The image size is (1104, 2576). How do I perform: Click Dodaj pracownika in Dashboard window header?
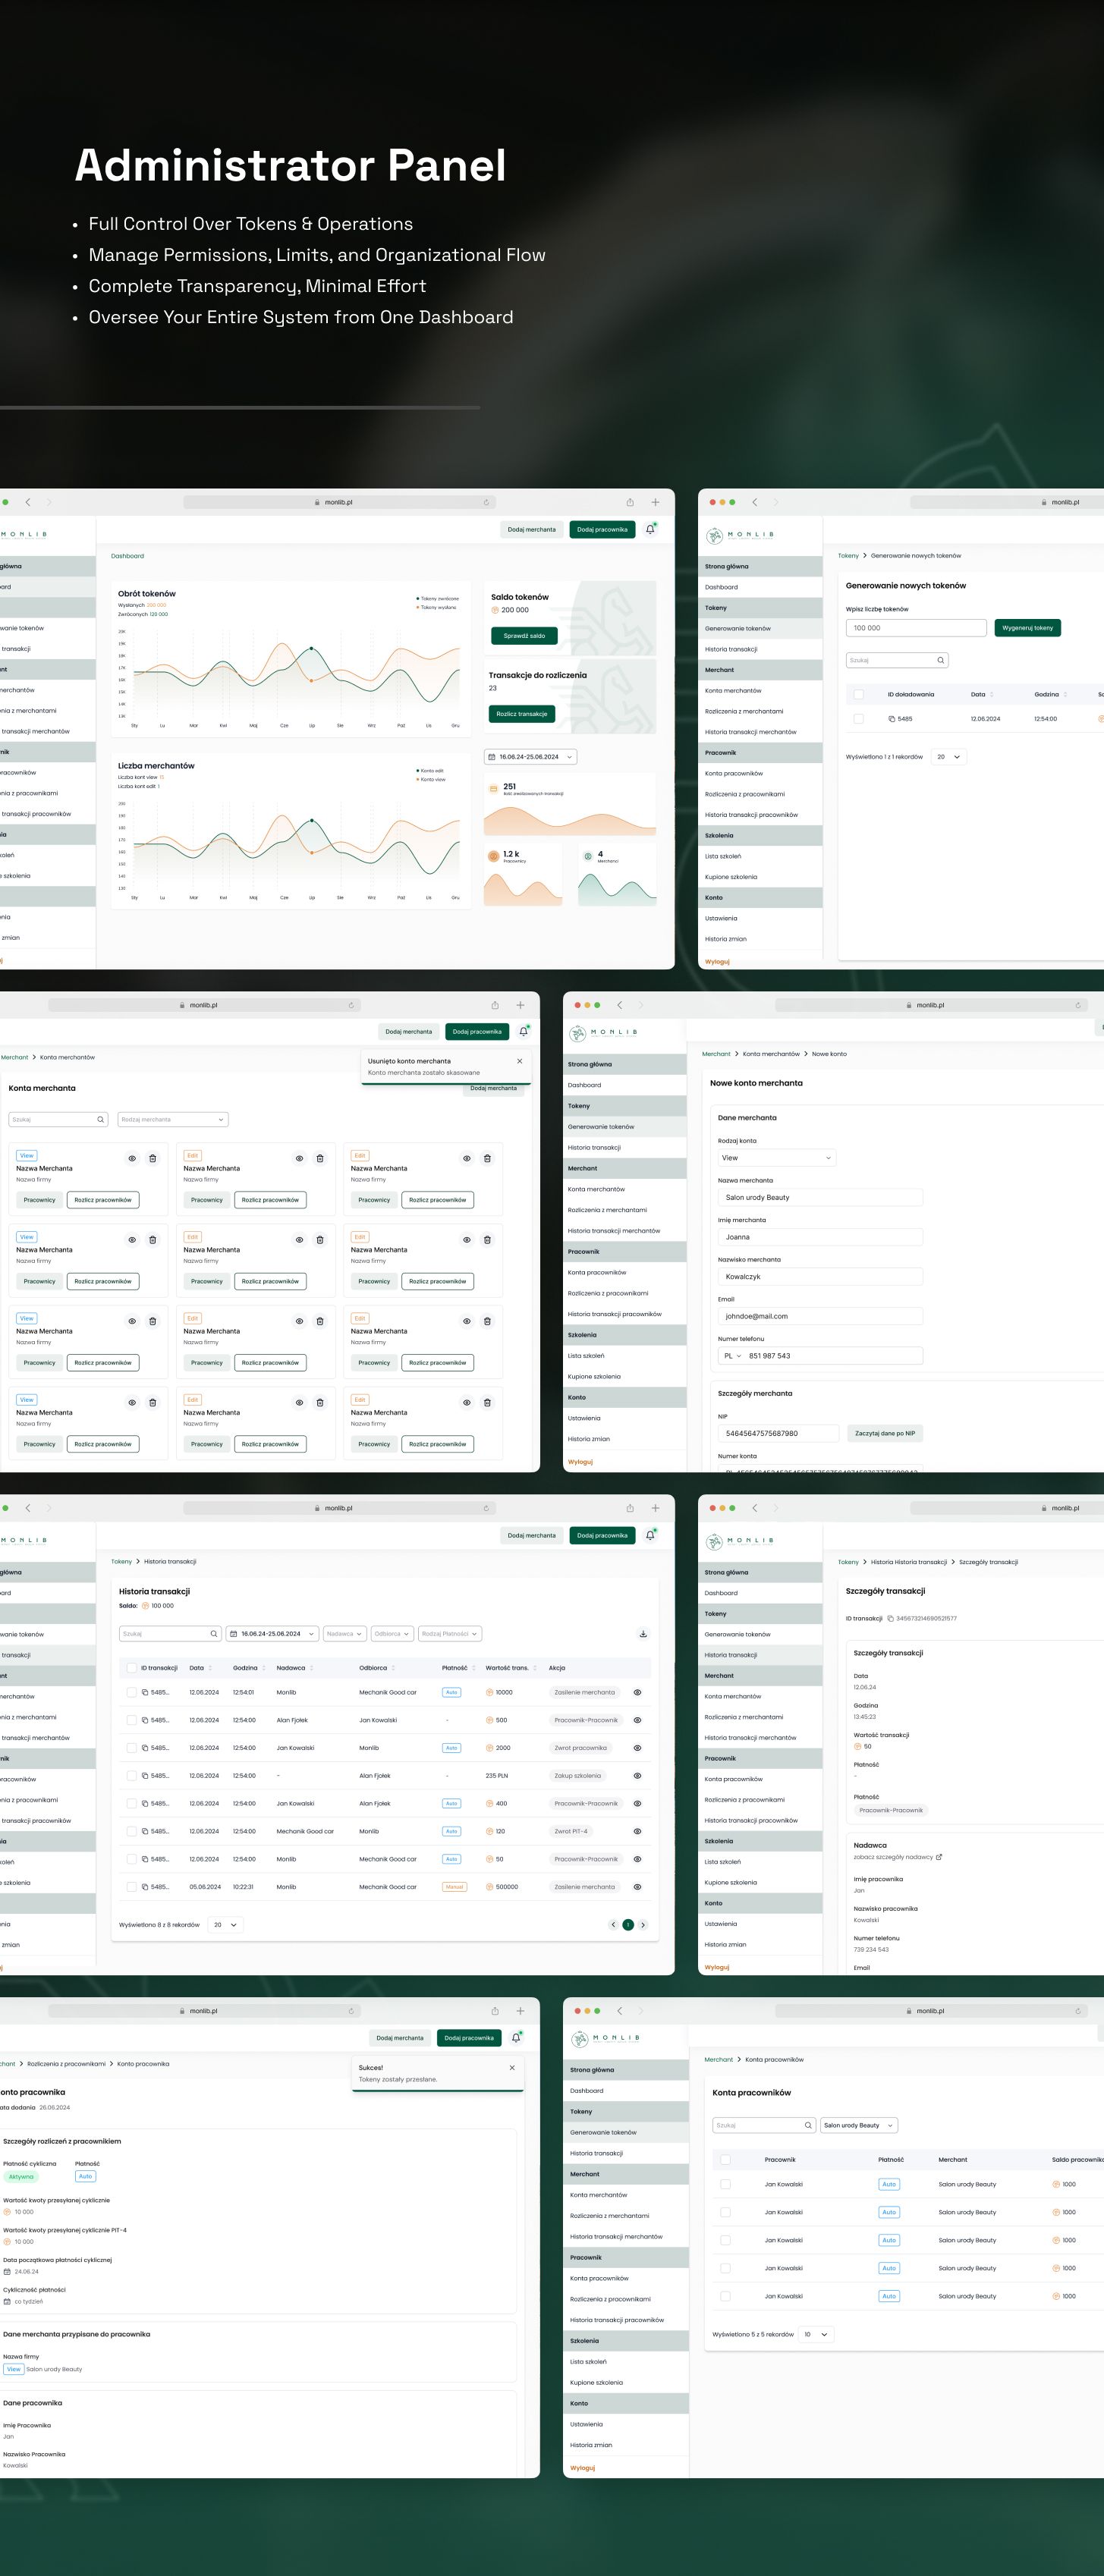click(602, 529)
